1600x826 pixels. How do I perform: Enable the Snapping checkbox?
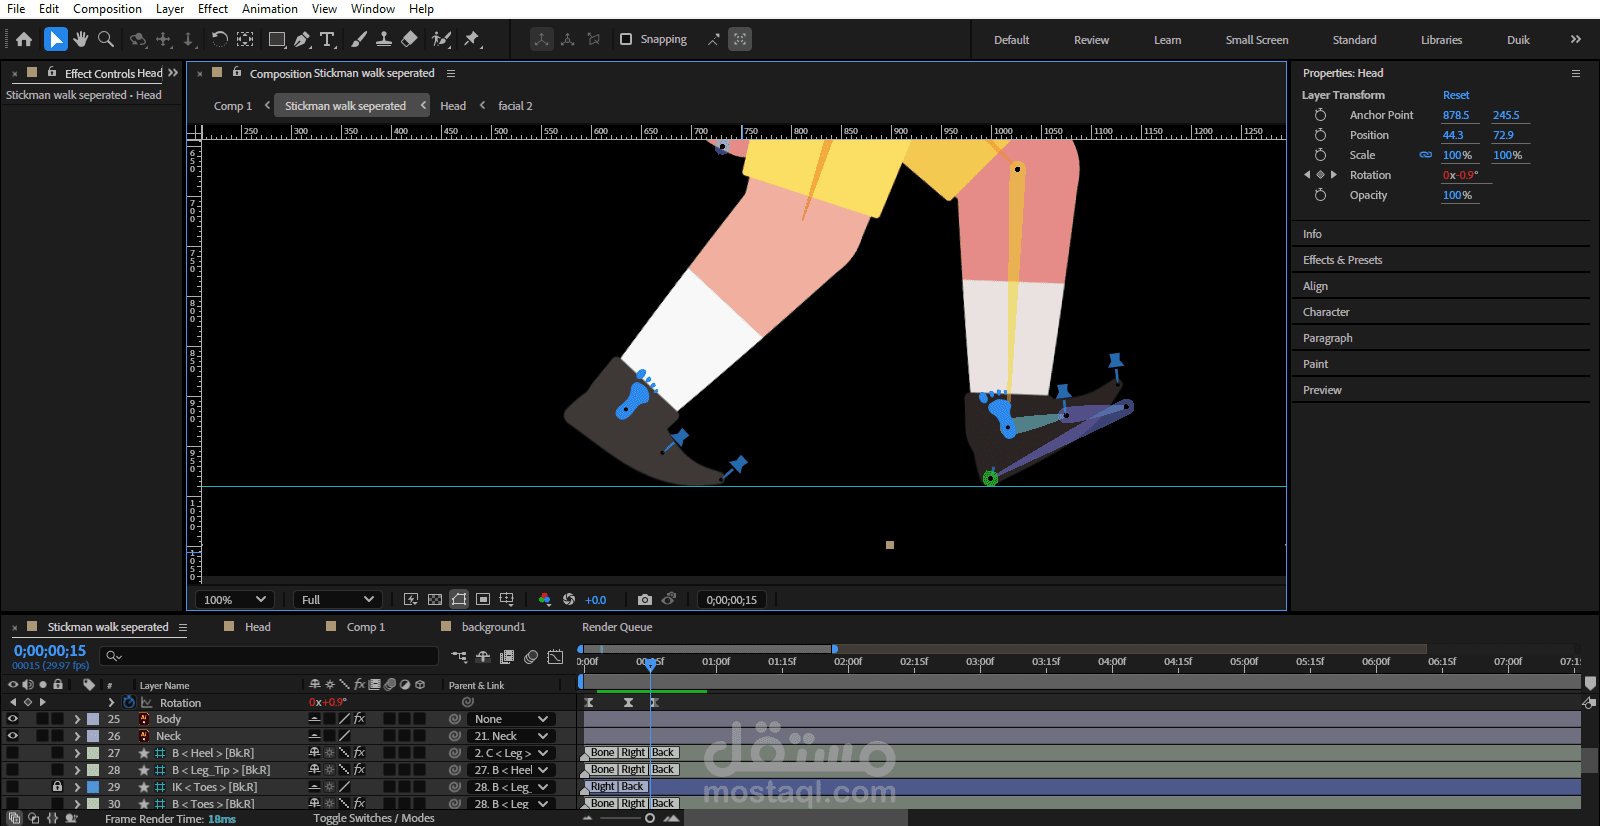tap(626, 39)
